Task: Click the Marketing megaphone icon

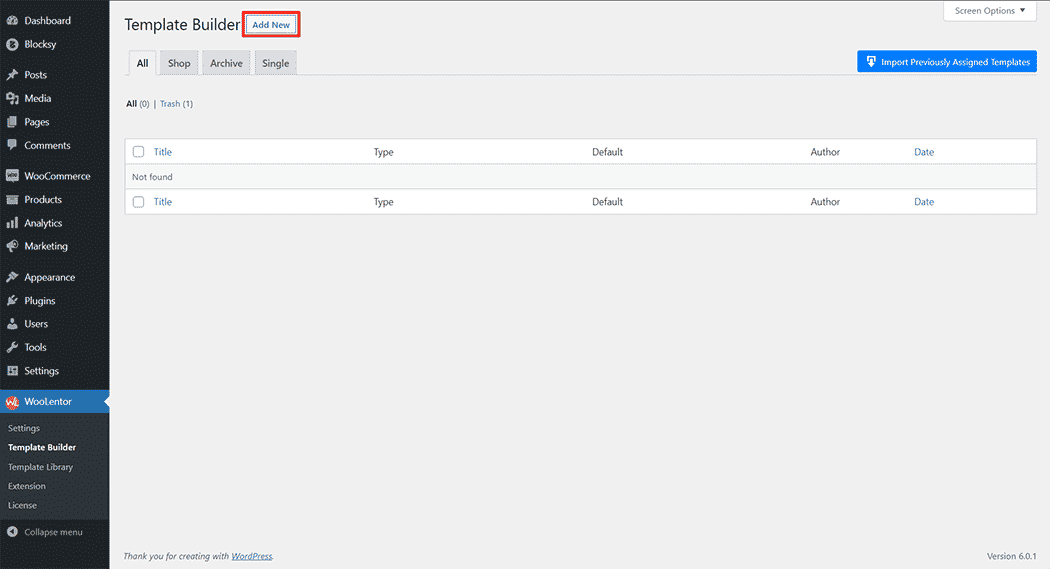Action: (x=12, y=246)
